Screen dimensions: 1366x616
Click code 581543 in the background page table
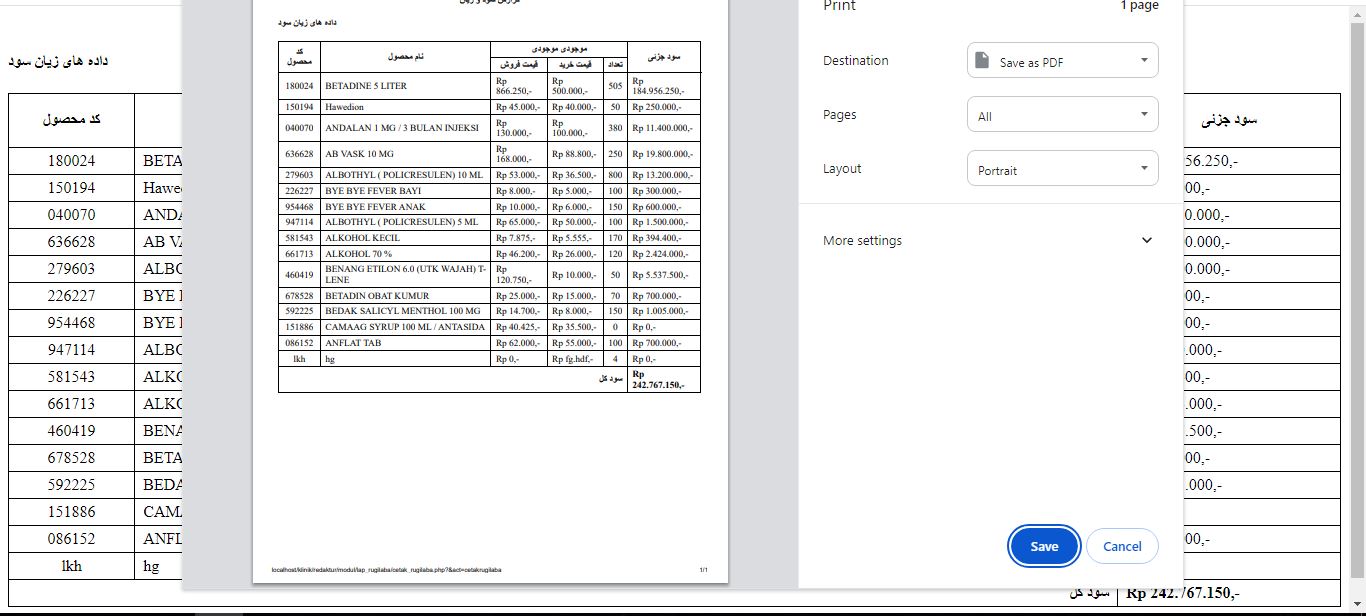coord(71,377)
